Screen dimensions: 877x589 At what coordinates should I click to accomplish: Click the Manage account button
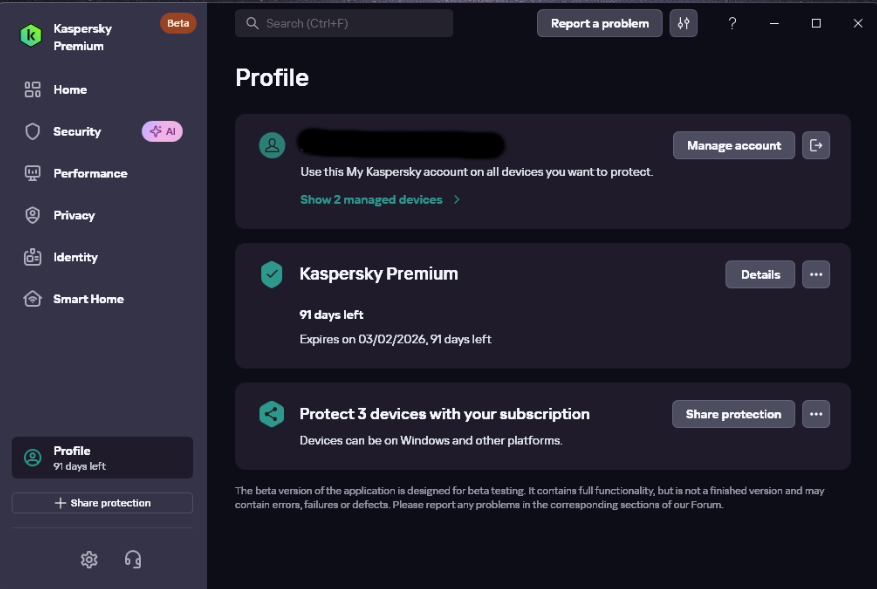pos(733,145)
